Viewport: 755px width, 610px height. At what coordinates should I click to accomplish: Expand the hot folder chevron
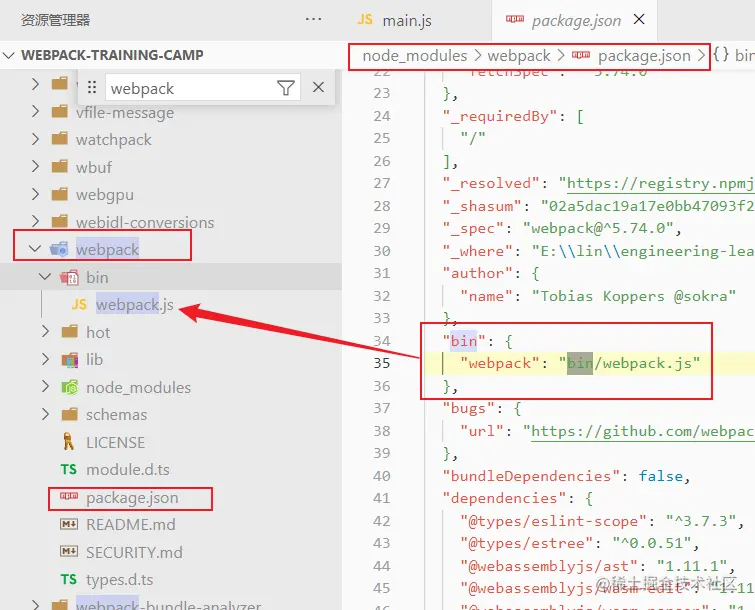(46, 332)
